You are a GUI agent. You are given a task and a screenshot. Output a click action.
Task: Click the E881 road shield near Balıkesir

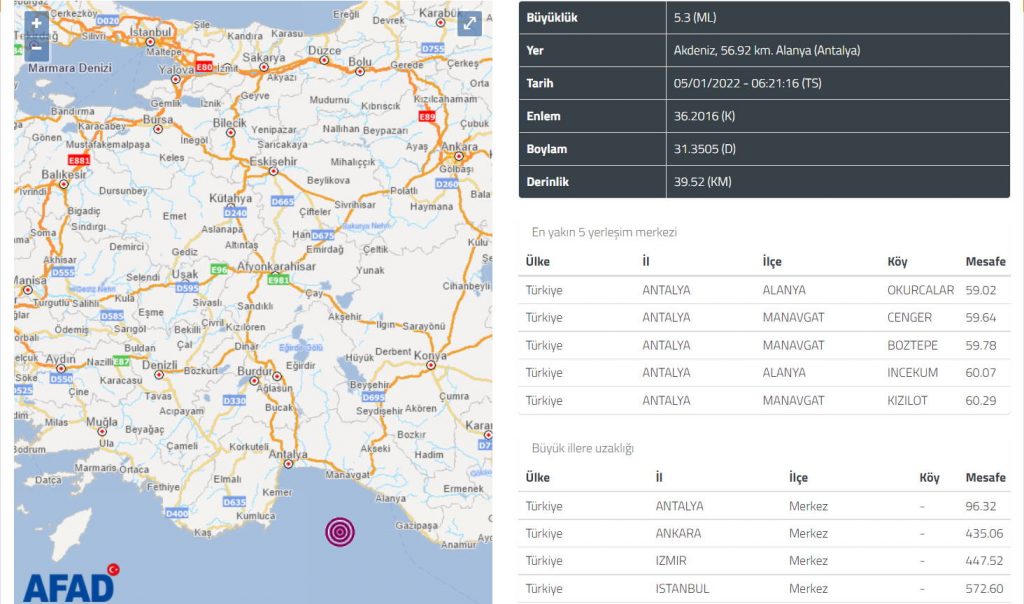79,159
